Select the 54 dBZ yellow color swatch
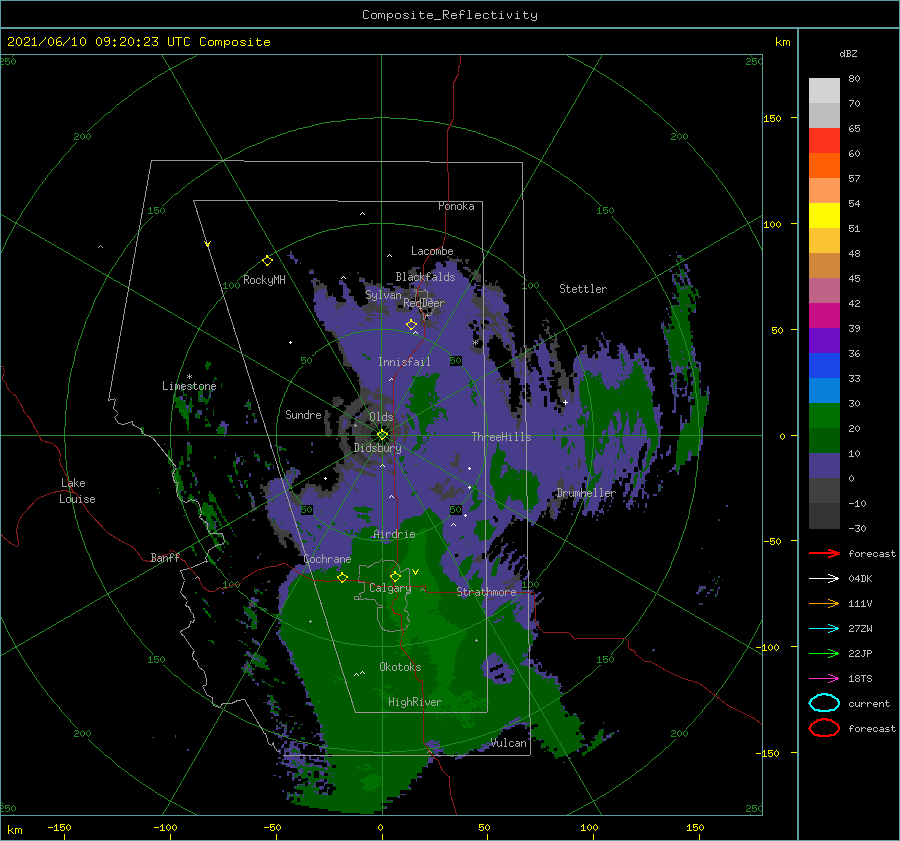Viewport: 900px width, 841px height. click(824, 216)
